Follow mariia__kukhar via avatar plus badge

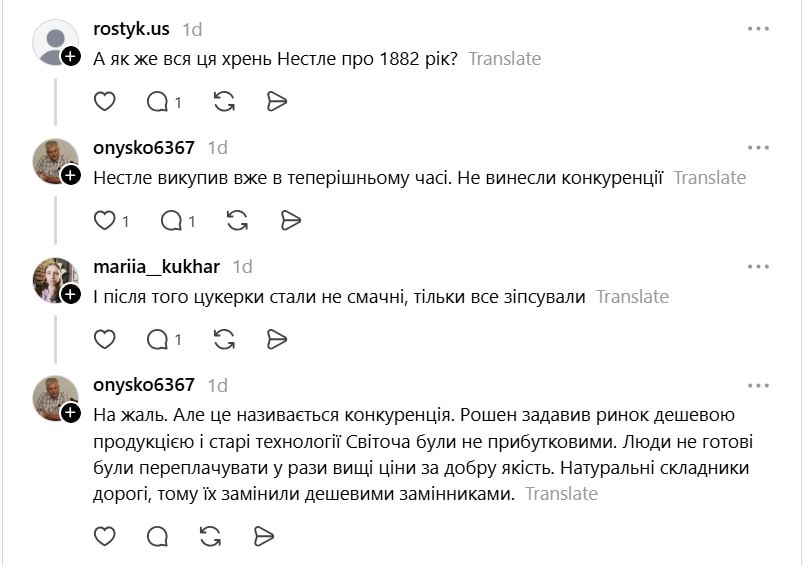coord(70,294)
